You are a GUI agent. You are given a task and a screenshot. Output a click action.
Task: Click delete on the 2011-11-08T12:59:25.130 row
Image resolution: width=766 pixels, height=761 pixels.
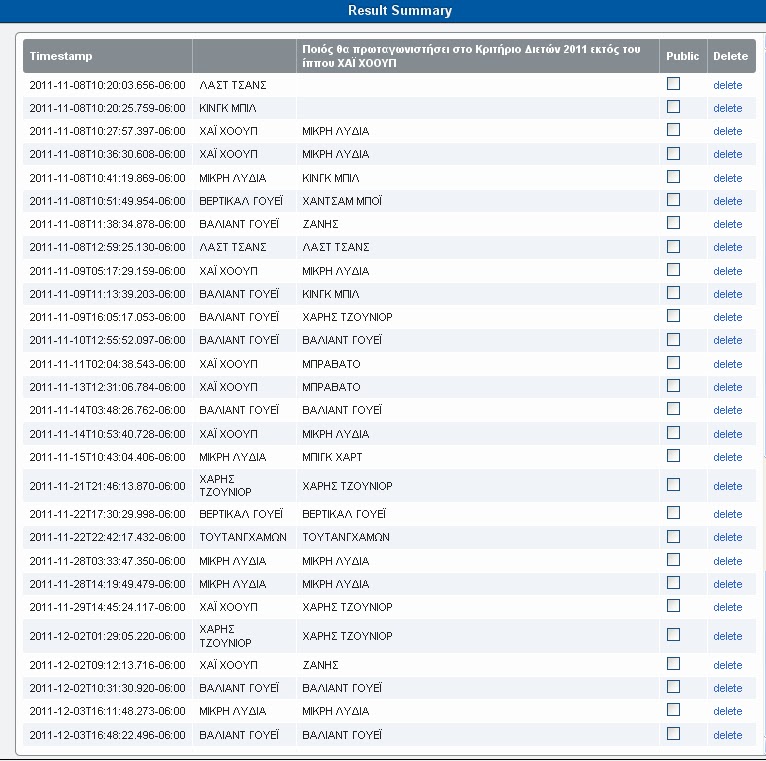[727, 248]
